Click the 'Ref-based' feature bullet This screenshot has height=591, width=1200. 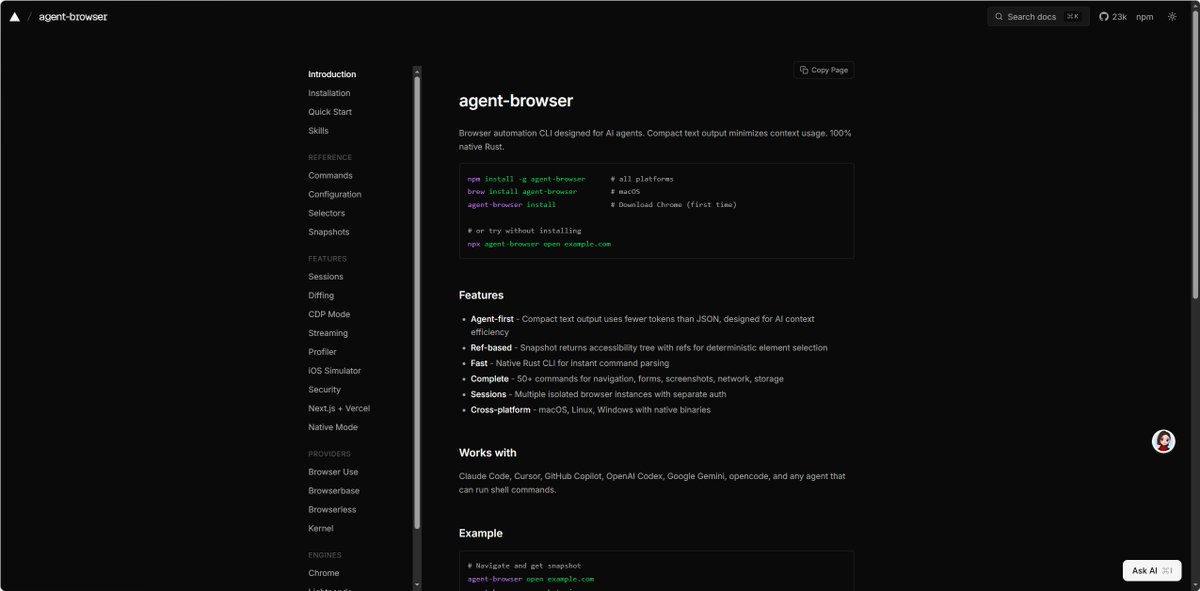tap(649, 348)
